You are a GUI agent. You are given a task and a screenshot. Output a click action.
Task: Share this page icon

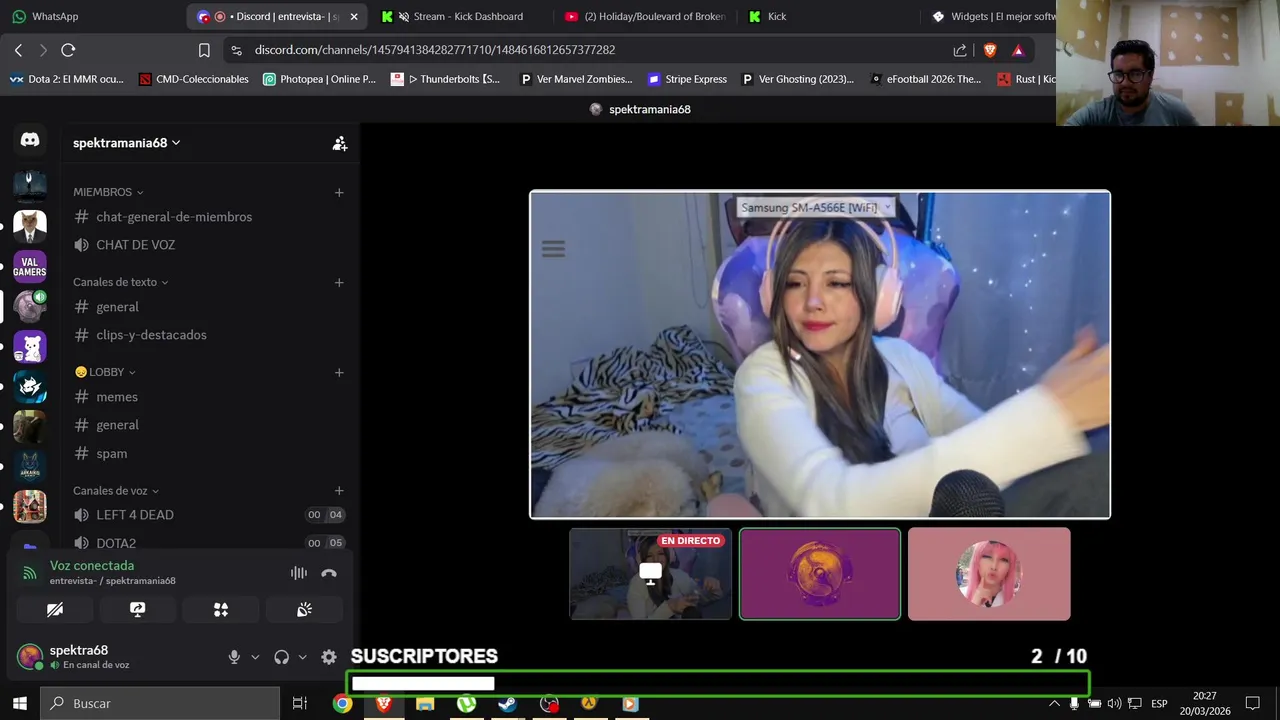pyautogui.click(x=960, y=50)
